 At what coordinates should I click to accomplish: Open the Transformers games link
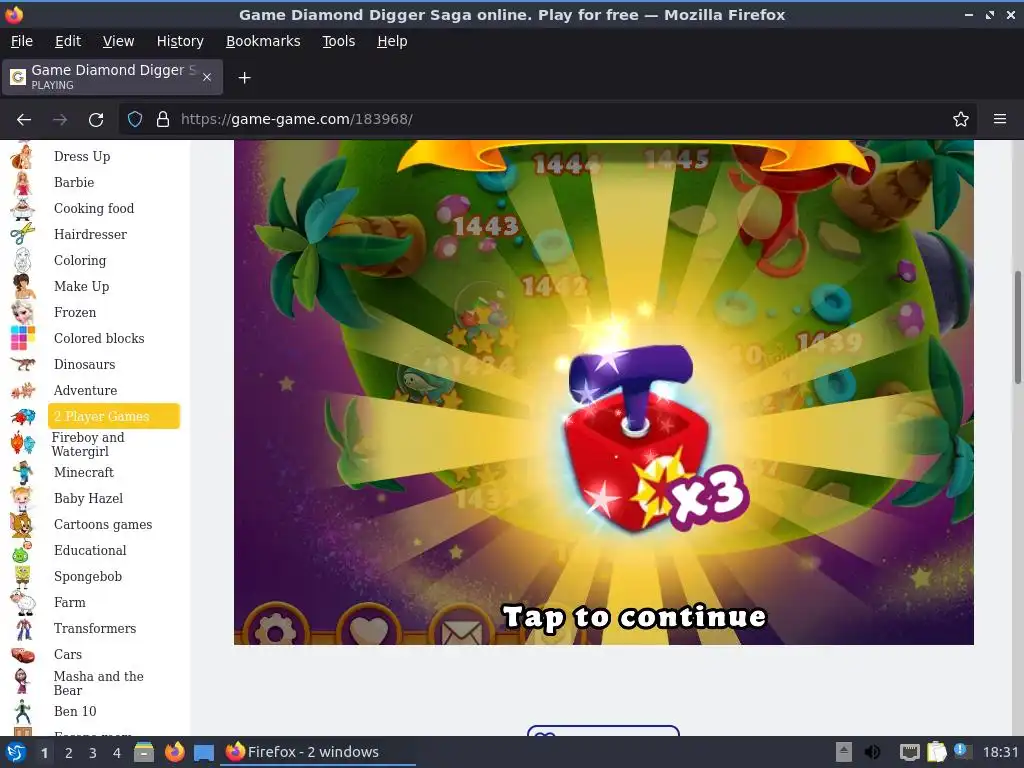pyautogui.click(x=95, y=628)
